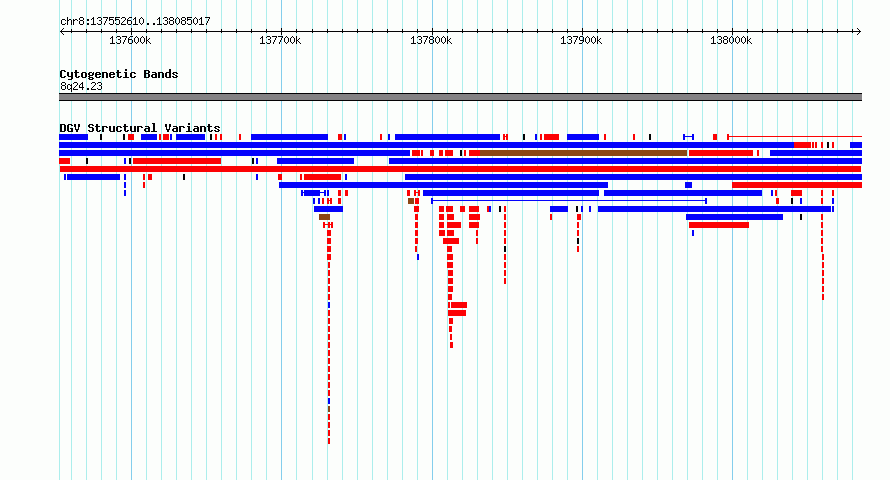The height and width of the screenshot is (480, 890).
Task: Select the thin blue line variant with end caps
Action: (569, 201)
